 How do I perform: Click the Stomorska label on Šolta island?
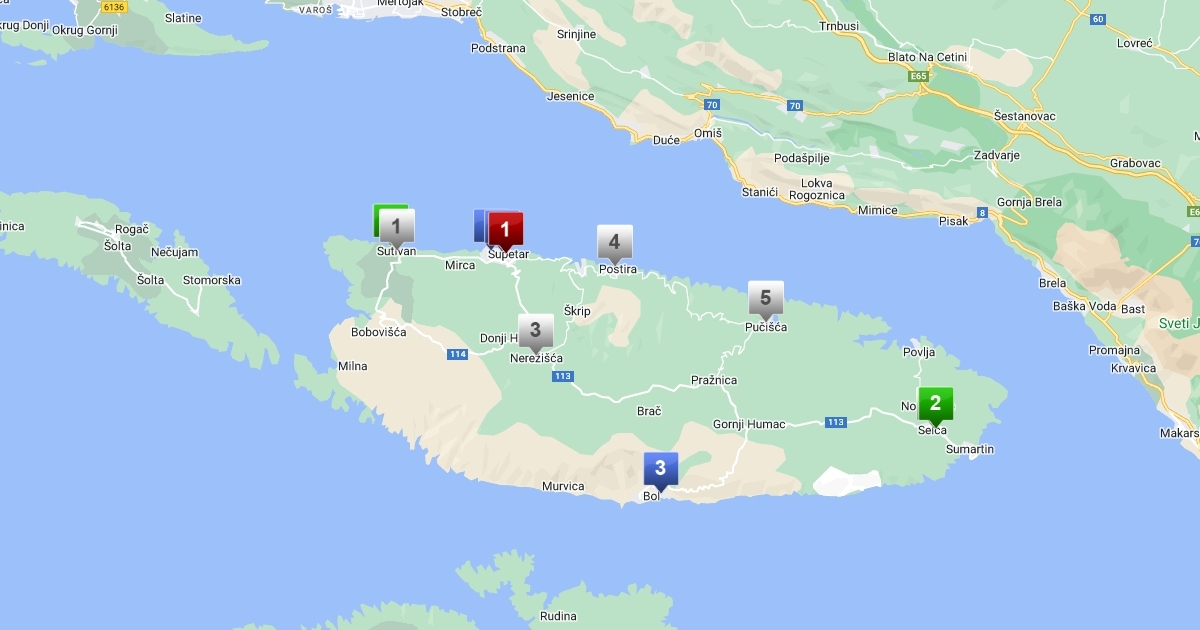(x=211, y=280)
